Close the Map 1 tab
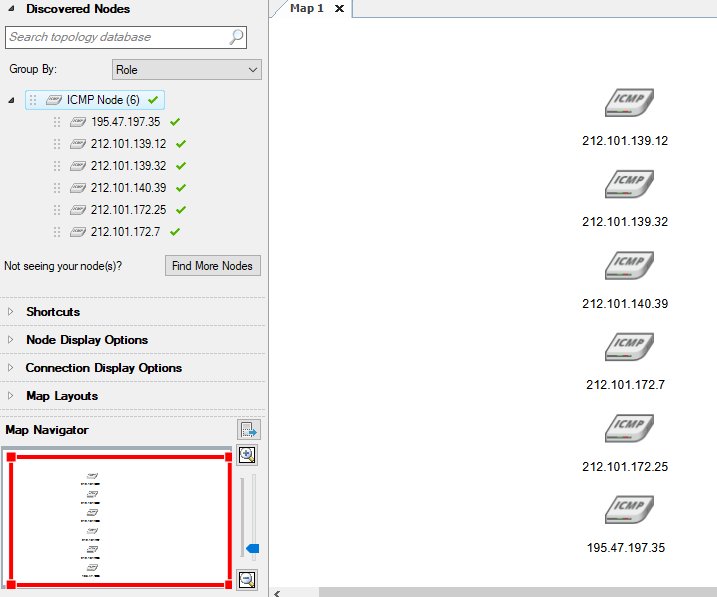 (339, 9)
